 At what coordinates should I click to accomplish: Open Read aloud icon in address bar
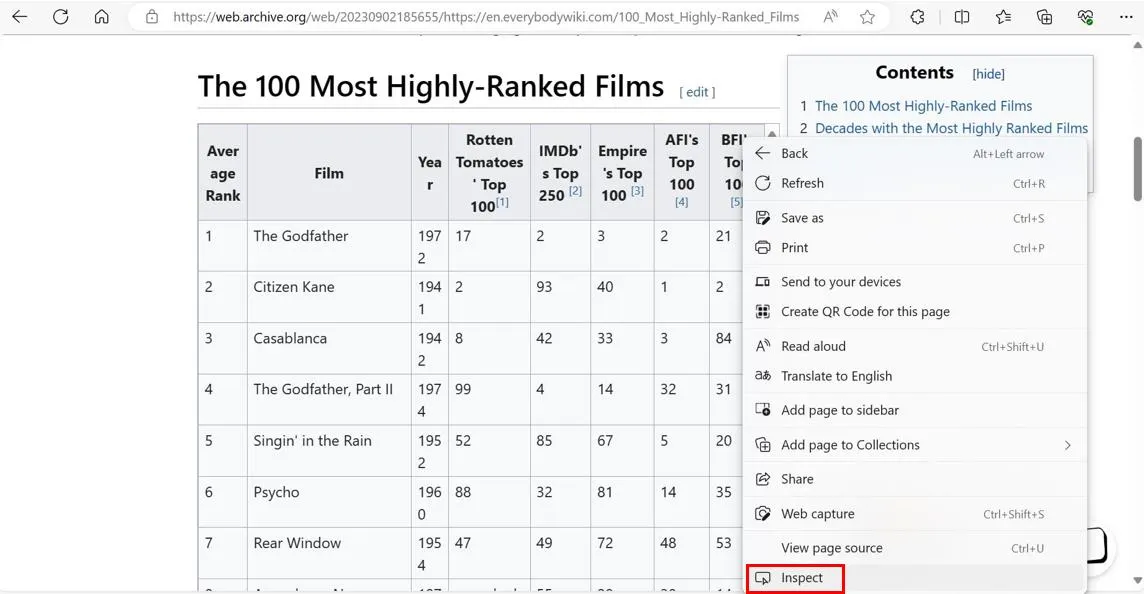(830, 17)
